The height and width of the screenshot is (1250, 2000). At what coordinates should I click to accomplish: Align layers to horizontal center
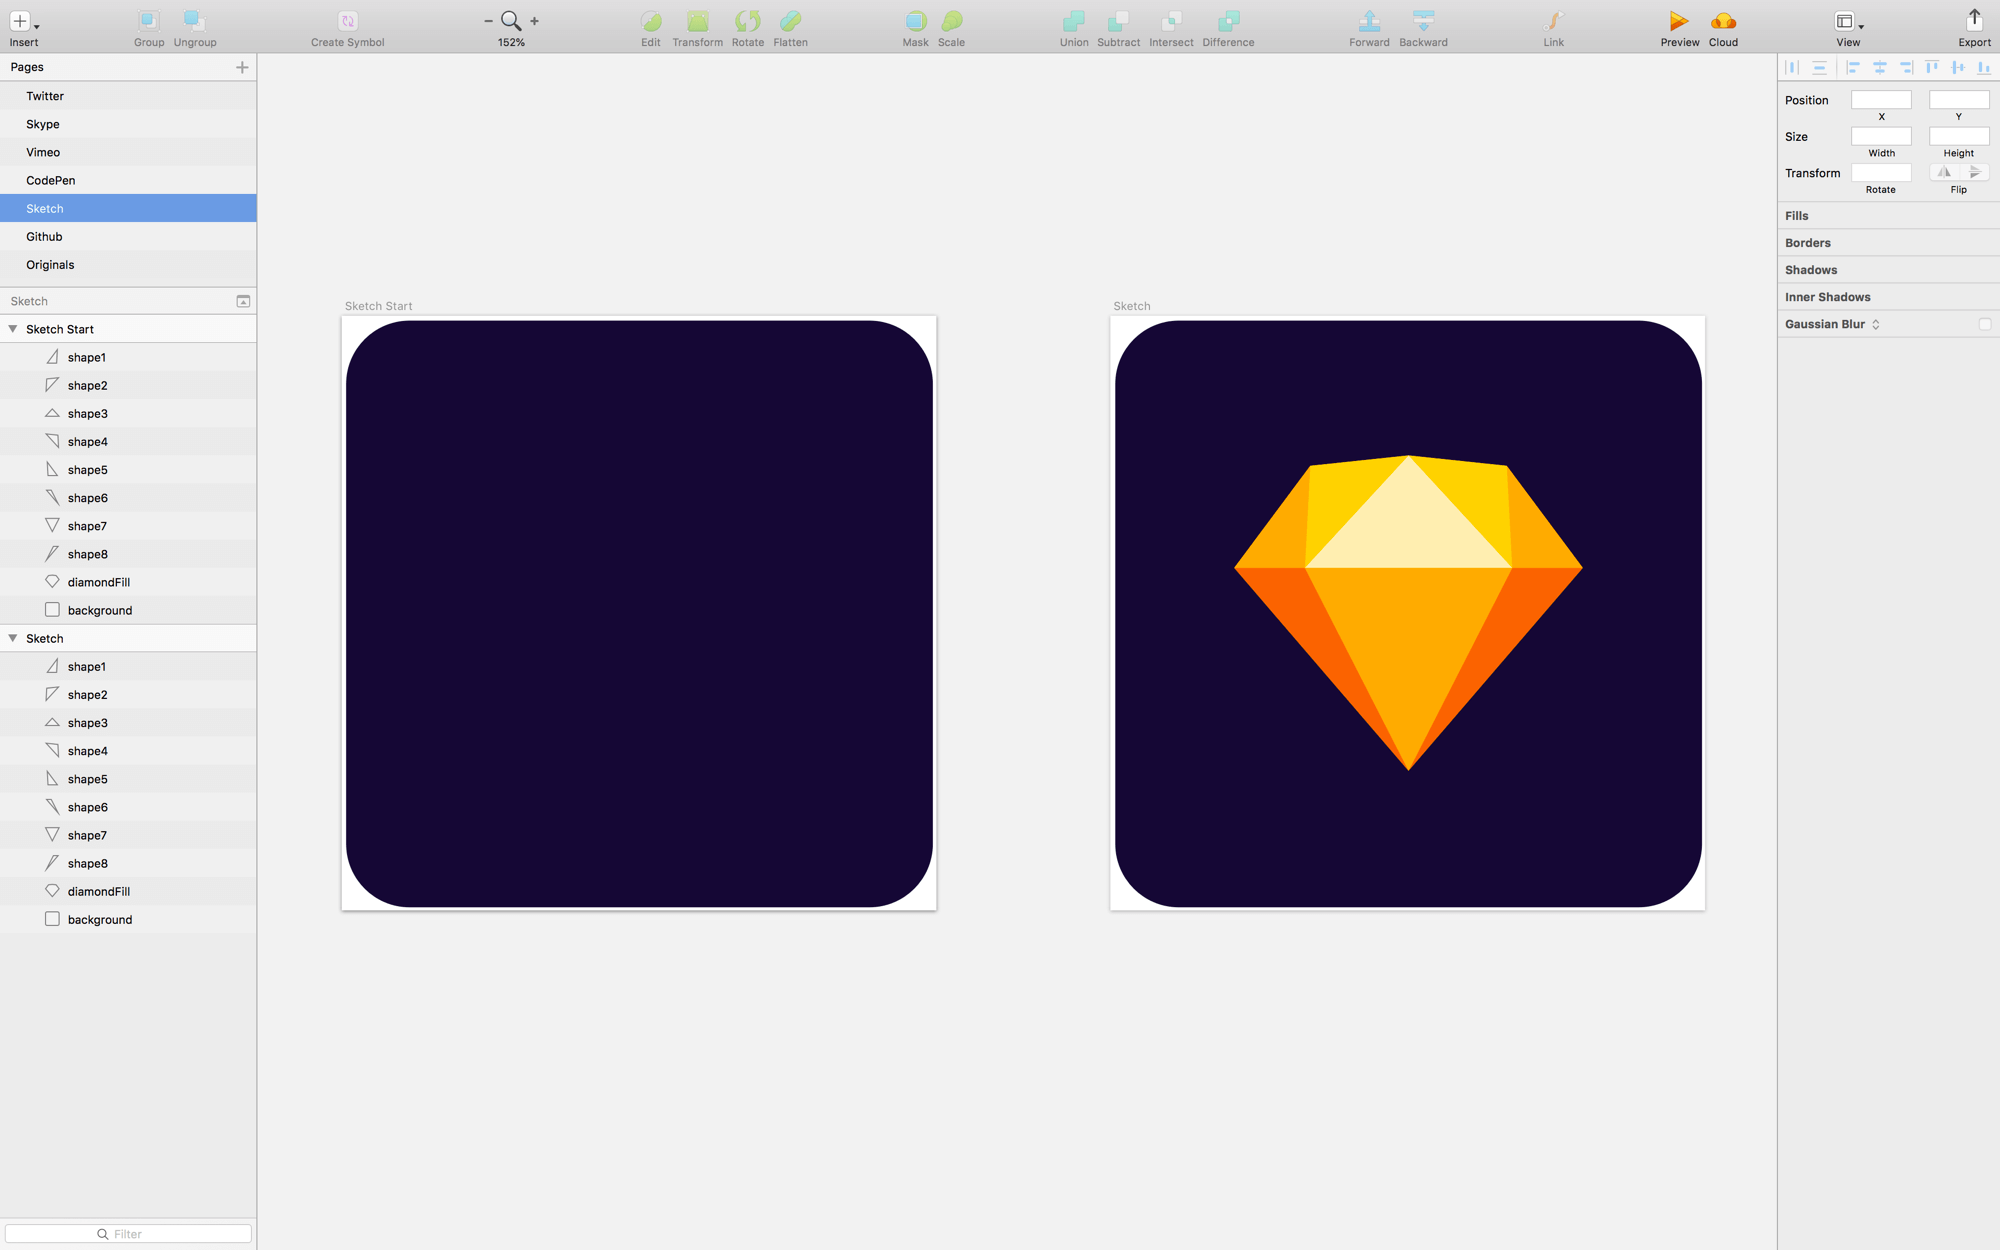point(1880,67)
